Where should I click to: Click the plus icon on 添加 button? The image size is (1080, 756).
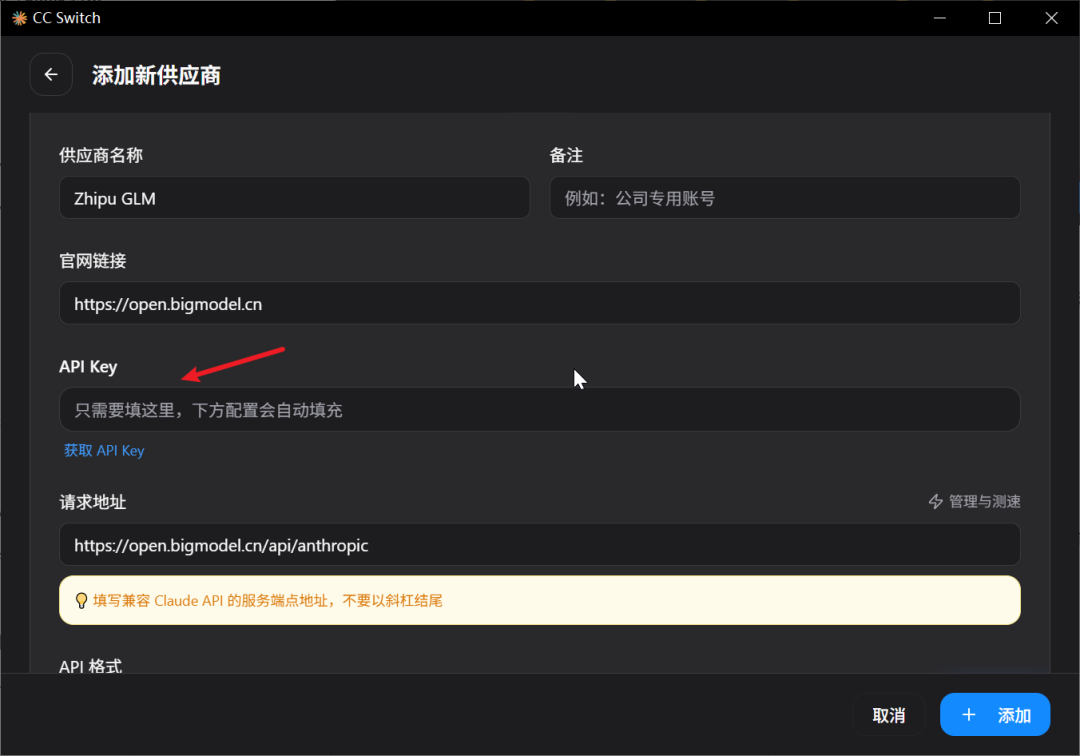pos(968,715)
